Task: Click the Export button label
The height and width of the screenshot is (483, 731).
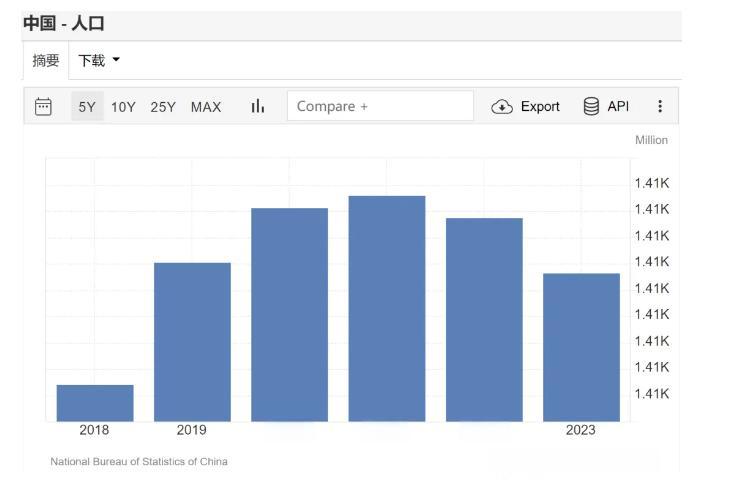Action: (540, 107)
